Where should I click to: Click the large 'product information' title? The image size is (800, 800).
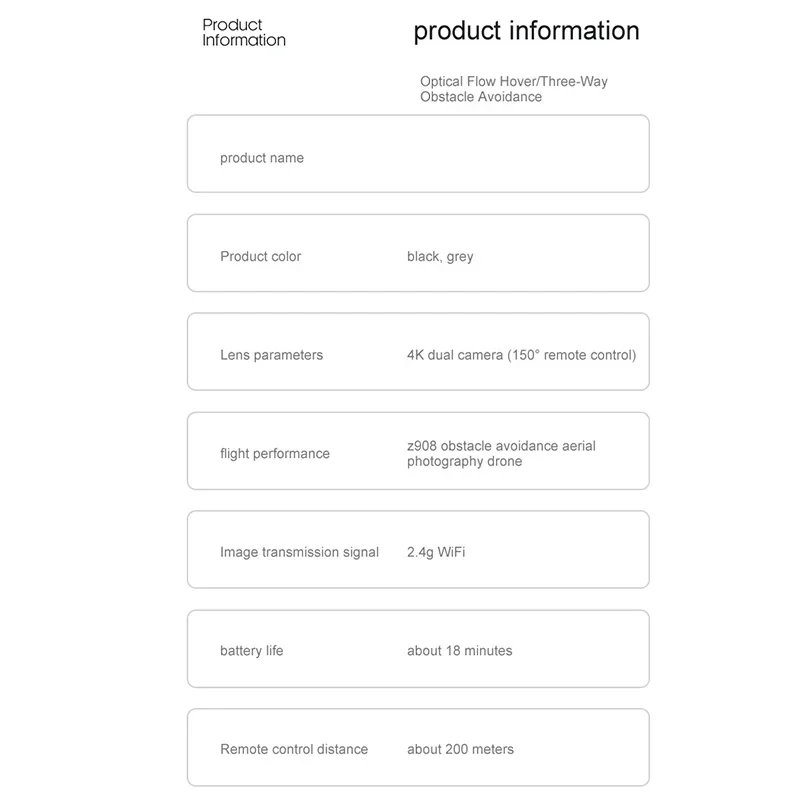[526, 31]
